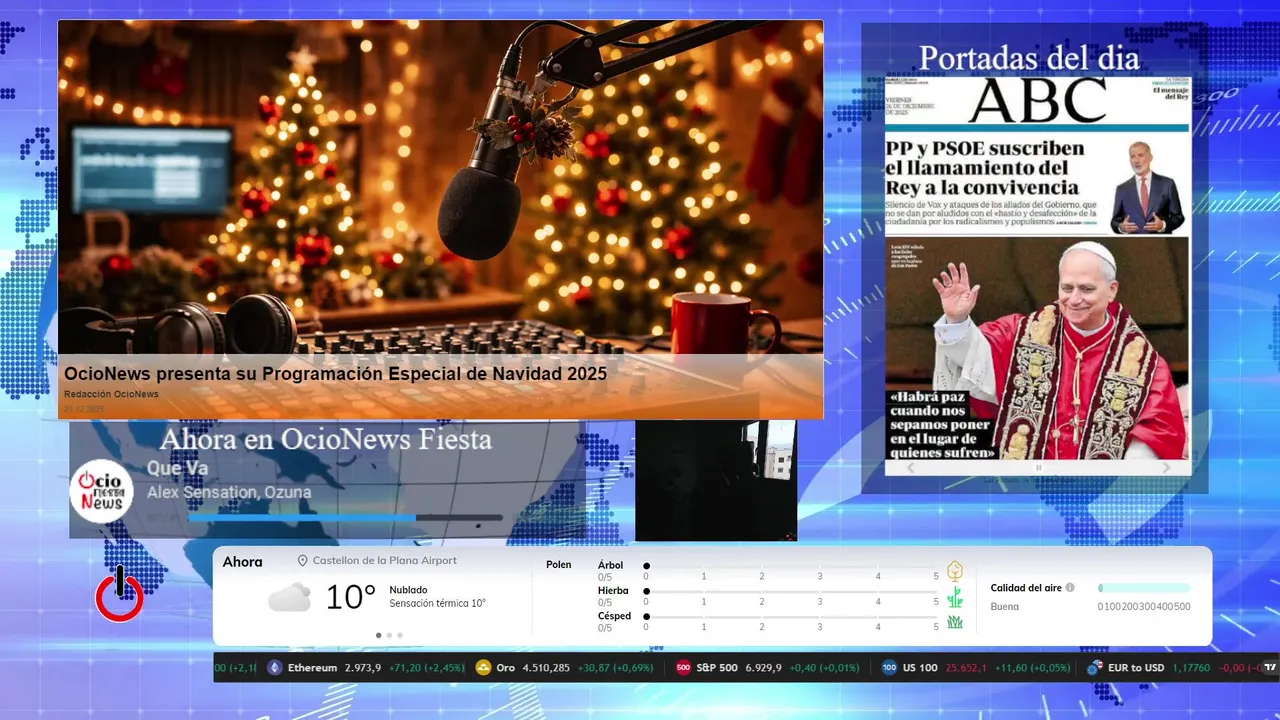The image size is (1280, 720).
Task: Click the Hierba 0/5 pollen label
Action: coord(613,596)
